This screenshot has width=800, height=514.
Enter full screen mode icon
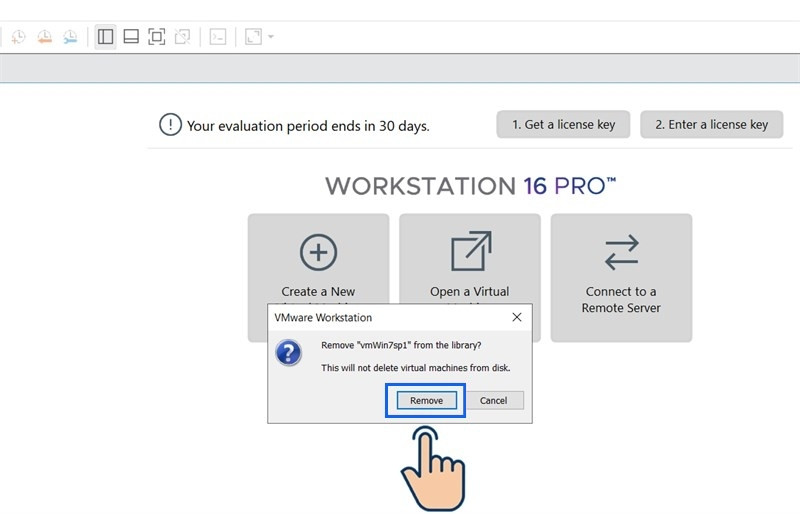pos(156,37)
